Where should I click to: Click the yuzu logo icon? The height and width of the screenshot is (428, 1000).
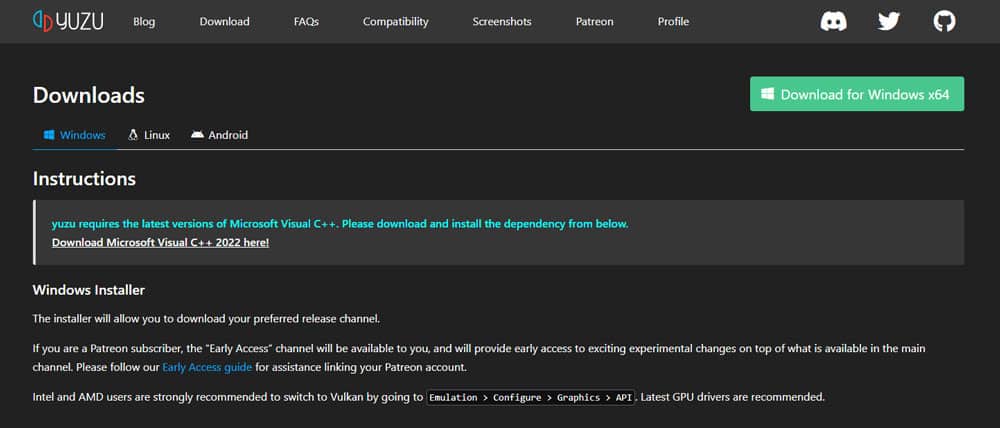(44, 21)
